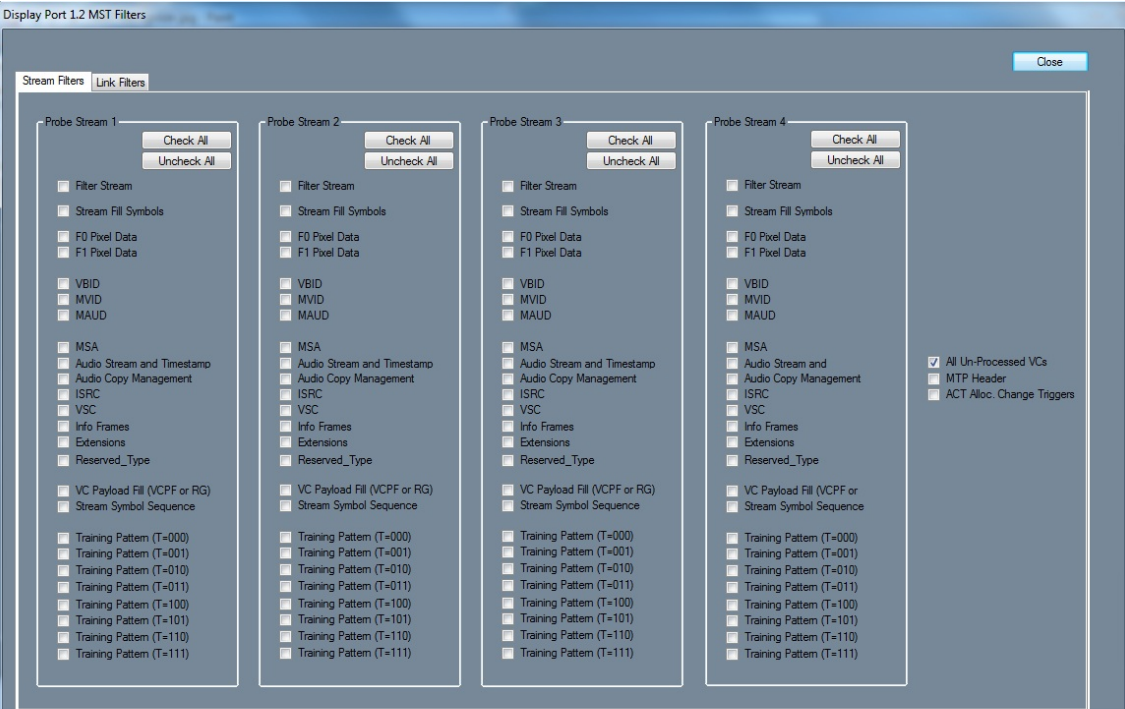Check Reserved_Type in Probe Stream 1
The width and height of the screenshot is (1125, 709).
pyautogui.click(x=63, y=460)
